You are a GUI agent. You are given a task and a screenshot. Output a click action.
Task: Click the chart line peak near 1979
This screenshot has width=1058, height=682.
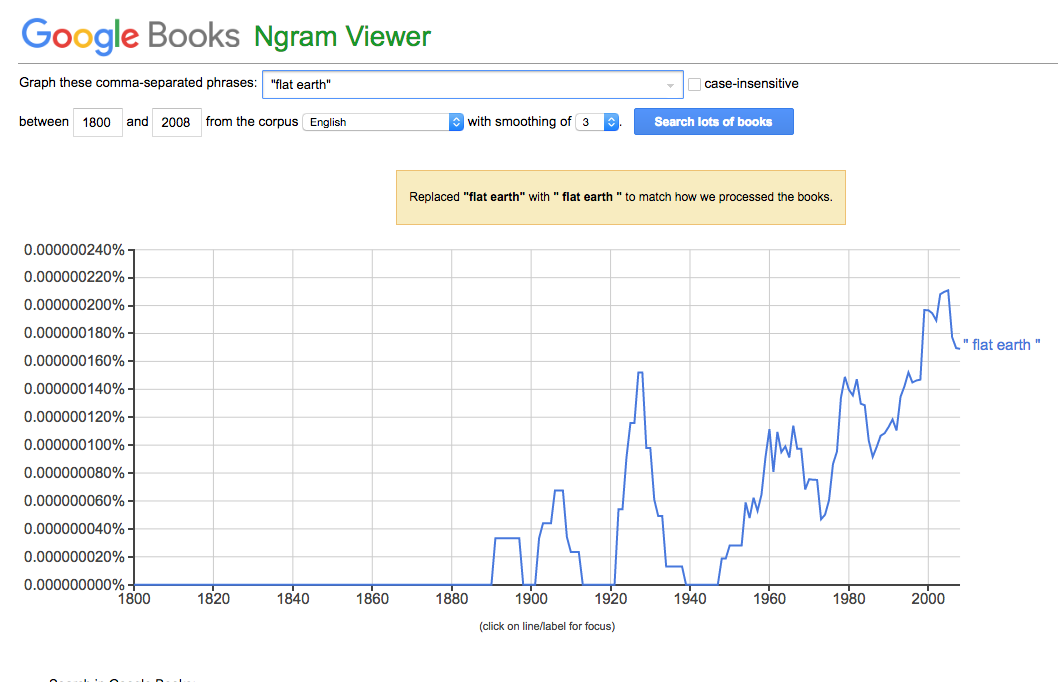(x=845, y=378)
